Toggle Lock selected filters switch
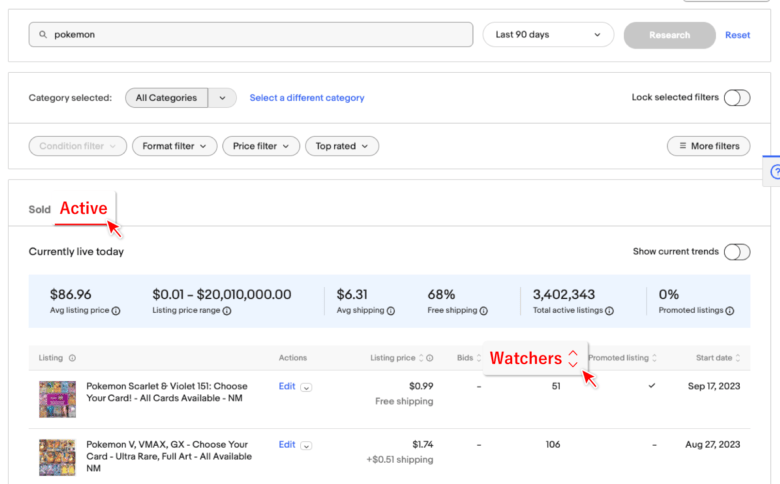 (x=736, y=98)
